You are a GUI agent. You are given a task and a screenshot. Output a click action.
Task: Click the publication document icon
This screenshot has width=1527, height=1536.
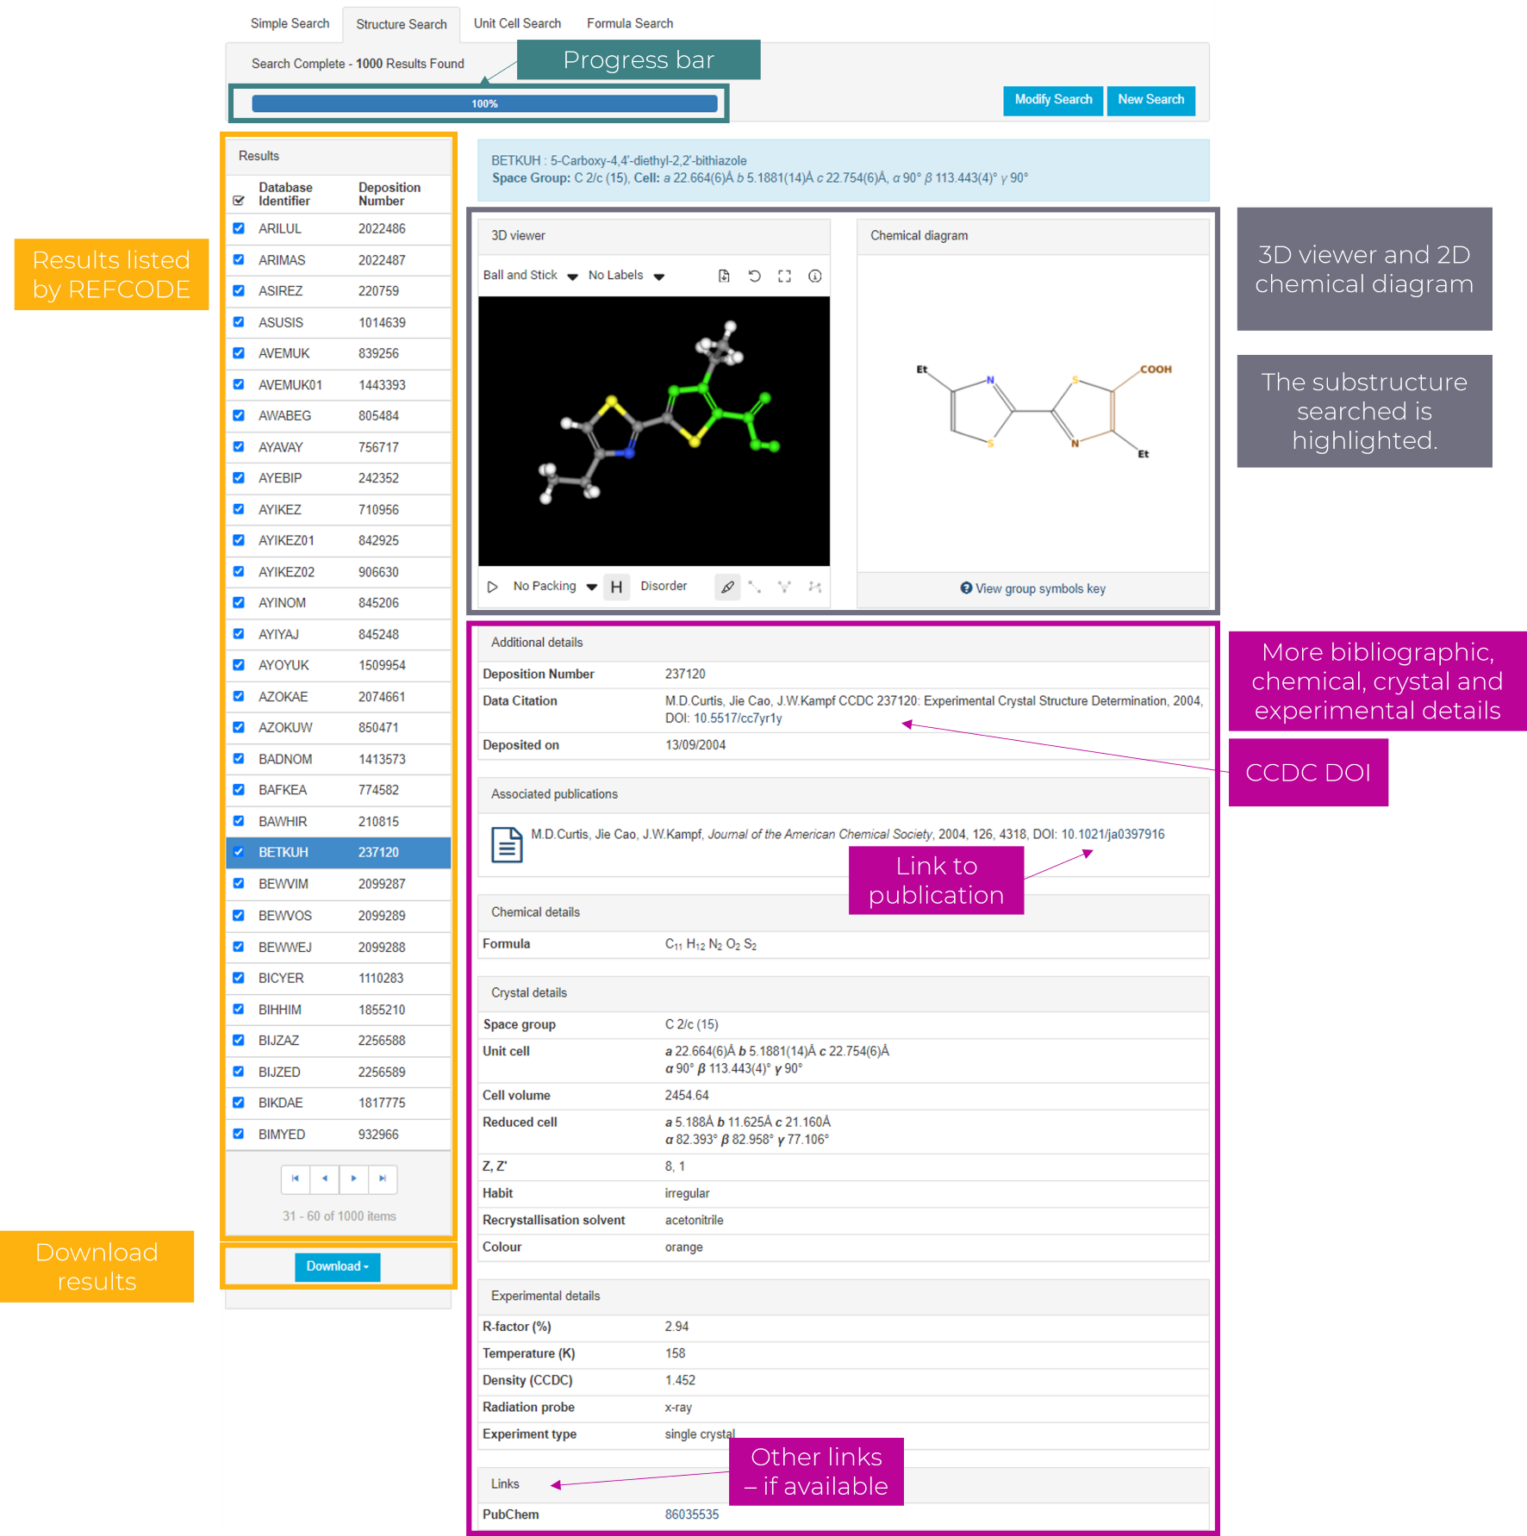pyautogui.click(x=507, y=845)
